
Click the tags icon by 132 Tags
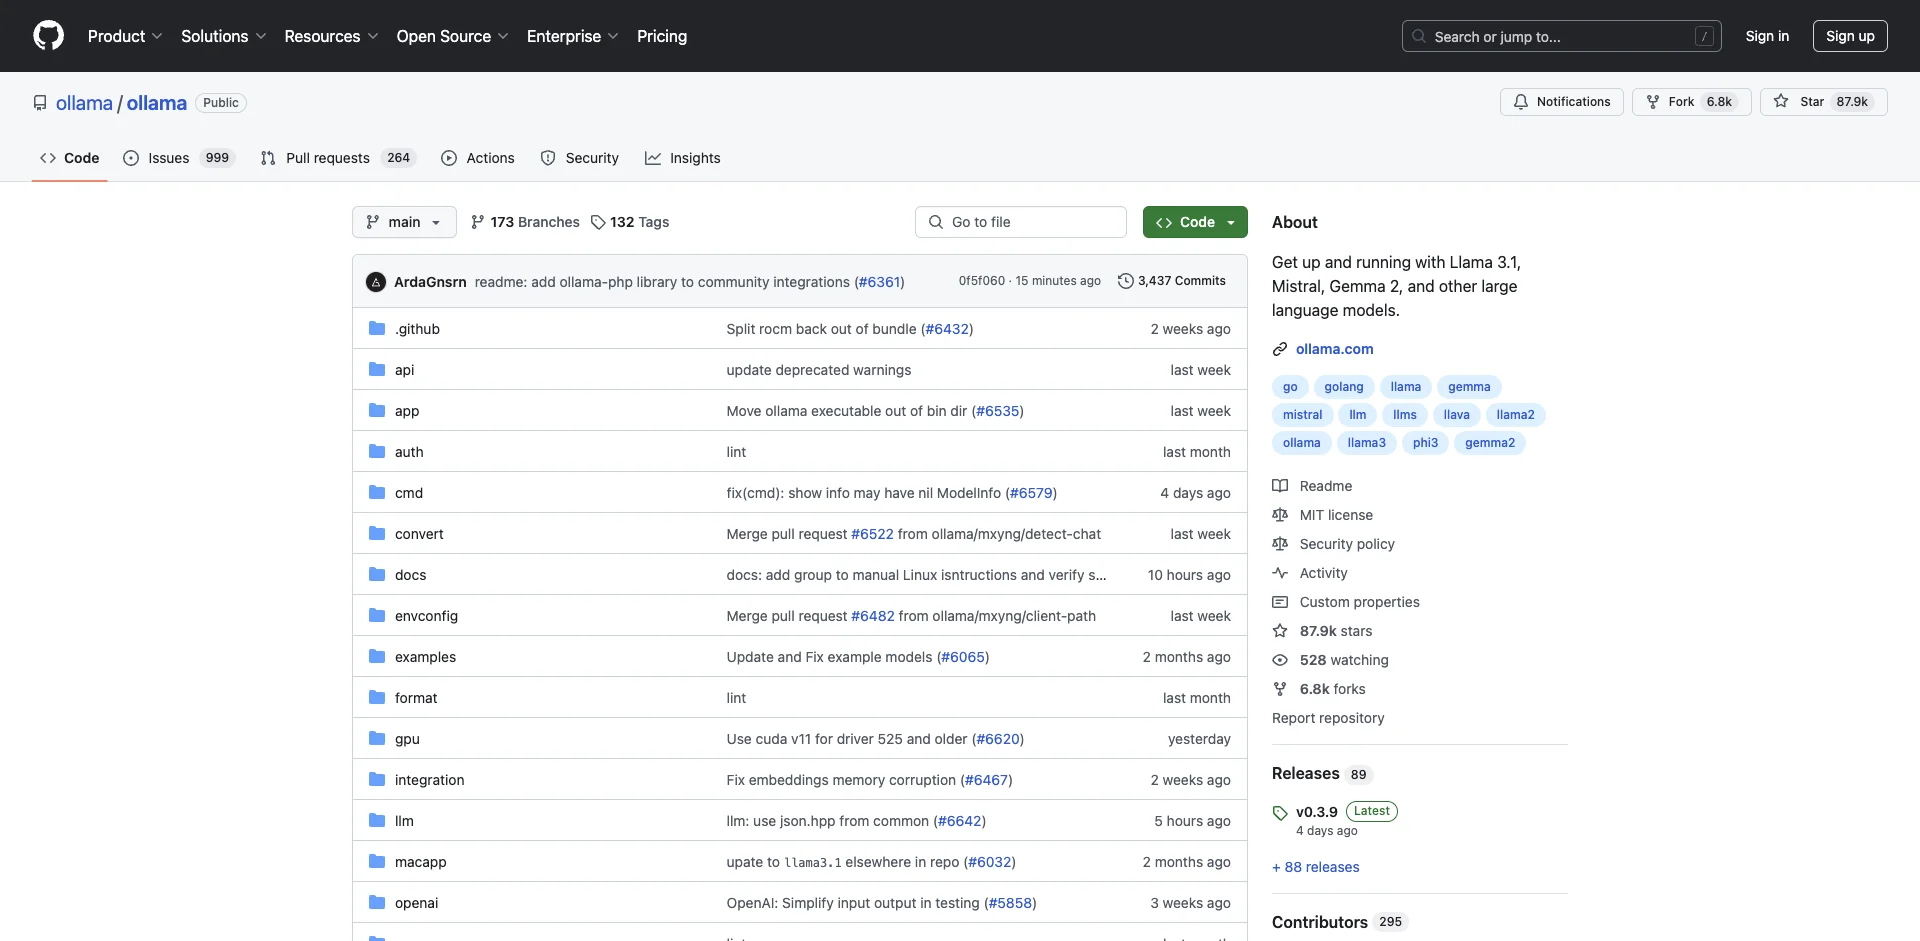coord(598,222)
